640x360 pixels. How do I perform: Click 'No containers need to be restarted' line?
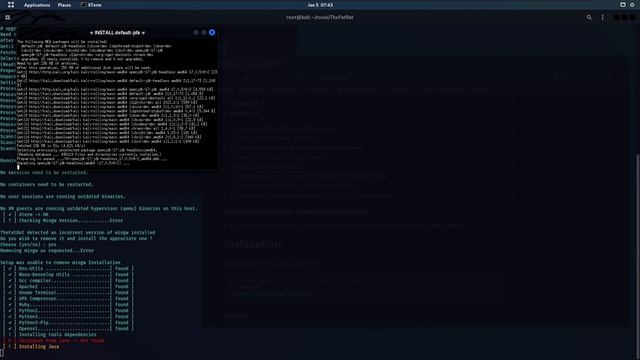(47, 184)
